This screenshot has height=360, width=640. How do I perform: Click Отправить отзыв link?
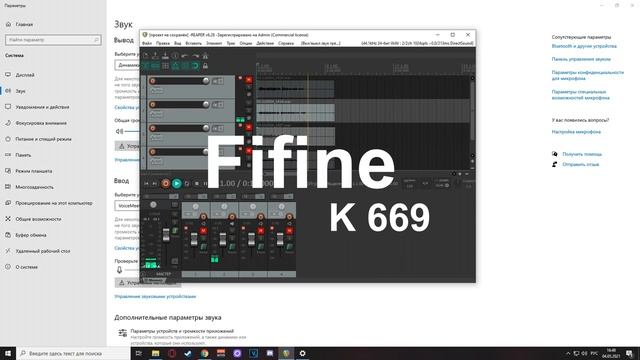click(x=581, y=164)
